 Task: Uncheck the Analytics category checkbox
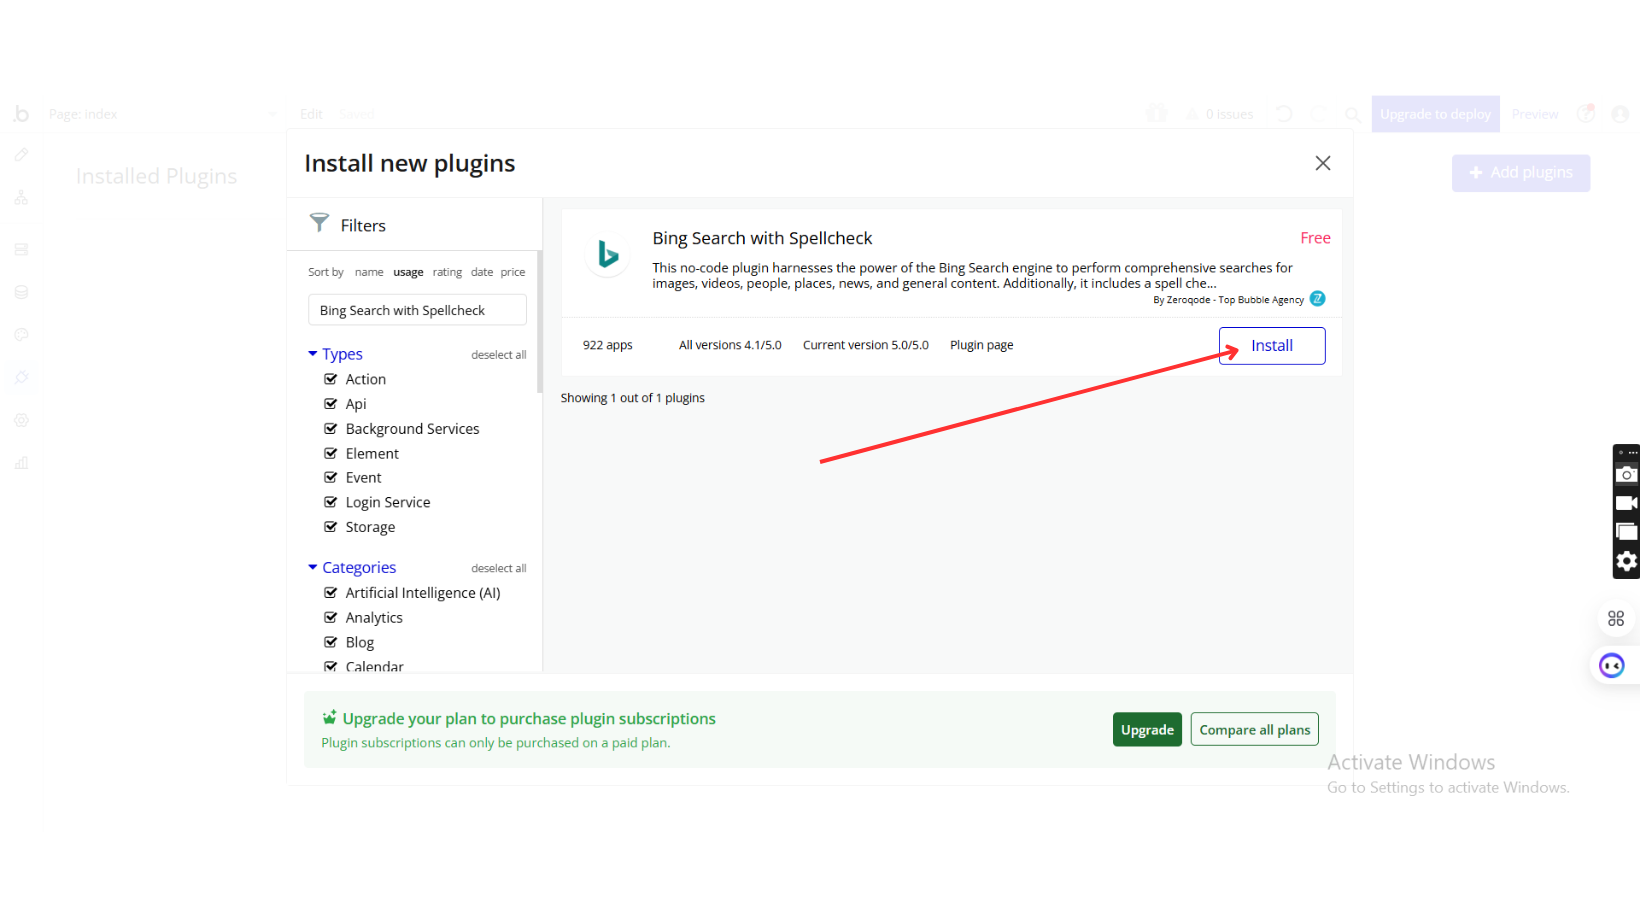click(331, 618)
